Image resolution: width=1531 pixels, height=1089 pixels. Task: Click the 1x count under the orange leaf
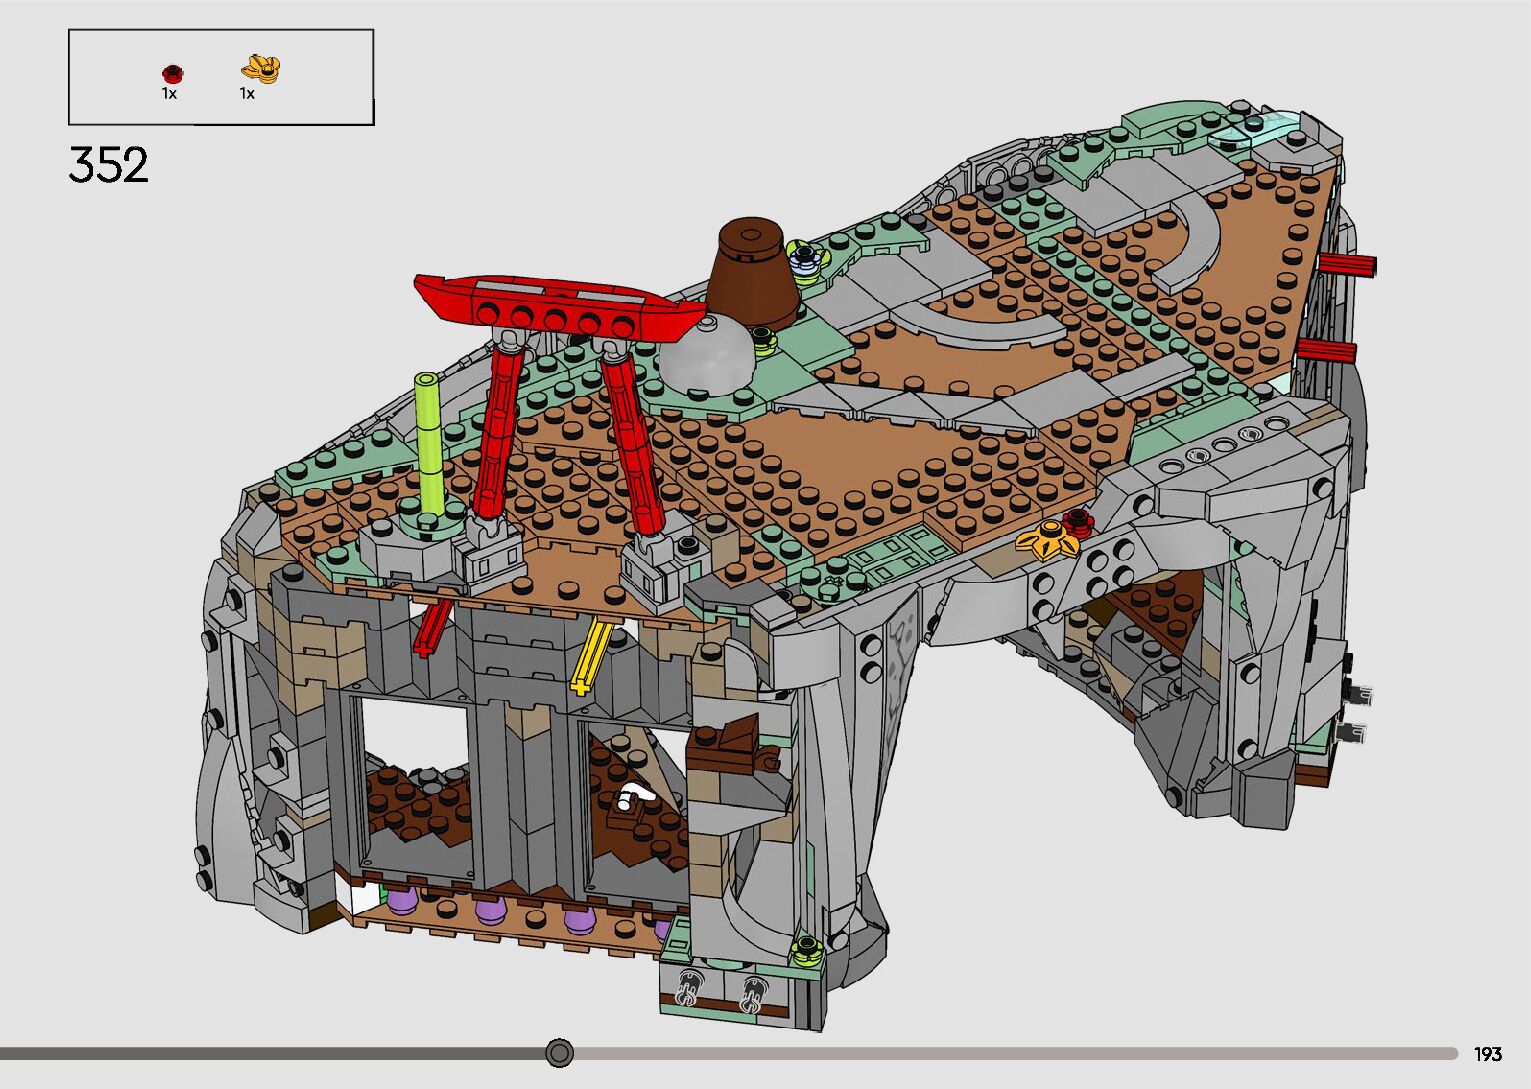coord(247,94)
